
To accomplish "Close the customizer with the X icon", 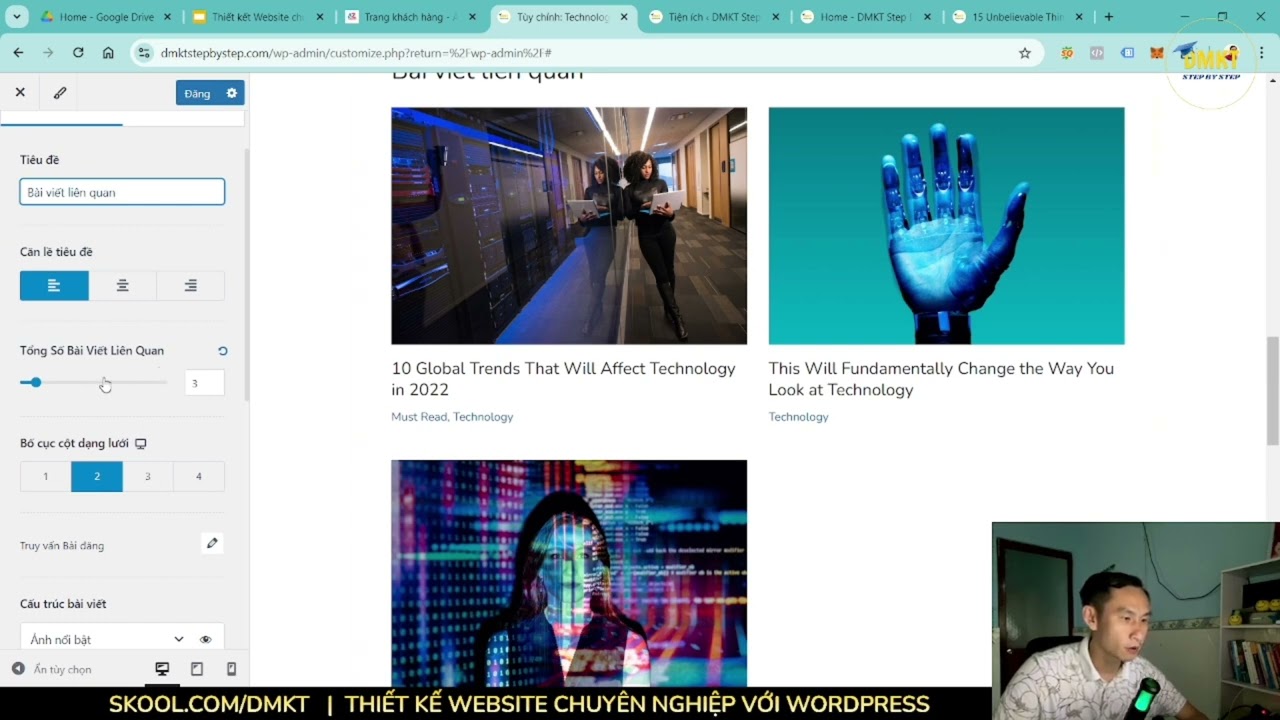I will 20,92.
